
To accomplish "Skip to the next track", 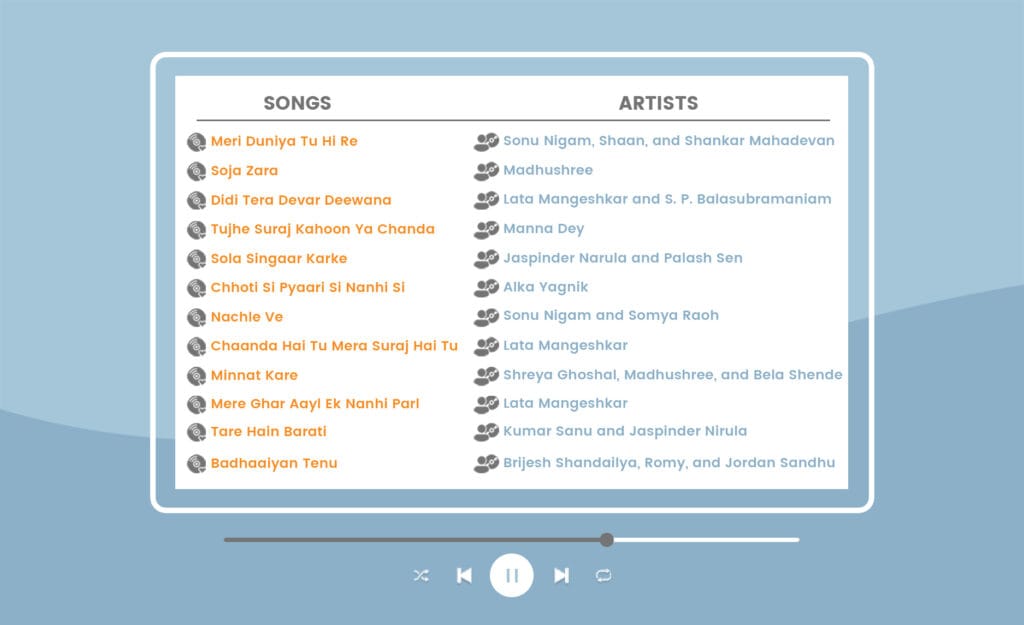I will click(561, 575).
